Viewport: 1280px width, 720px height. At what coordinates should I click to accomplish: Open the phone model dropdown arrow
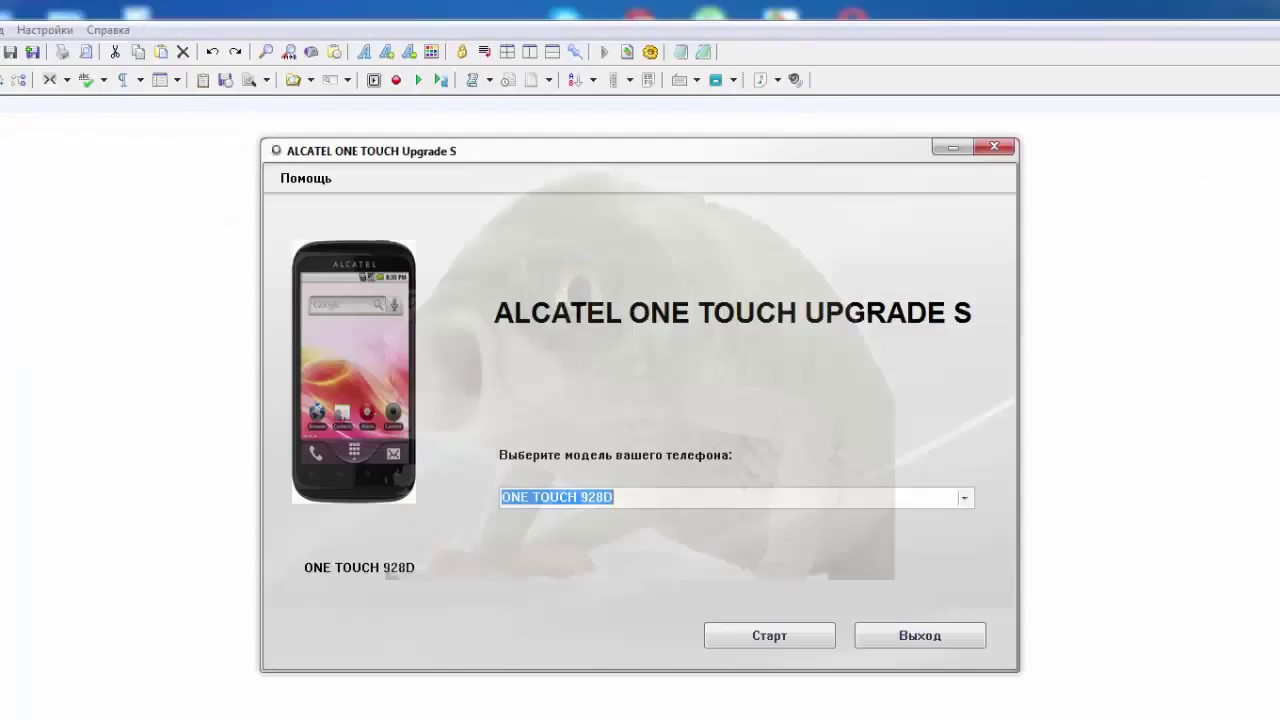click(x=964, y=497)
